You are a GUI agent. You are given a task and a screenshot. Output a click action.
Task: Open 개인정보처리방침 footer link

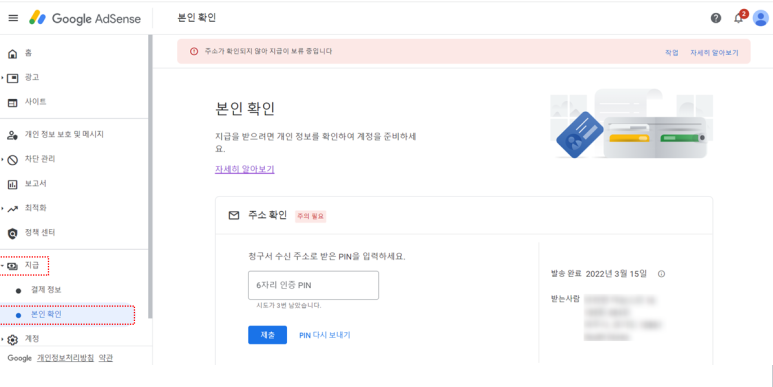coord(65,358)
